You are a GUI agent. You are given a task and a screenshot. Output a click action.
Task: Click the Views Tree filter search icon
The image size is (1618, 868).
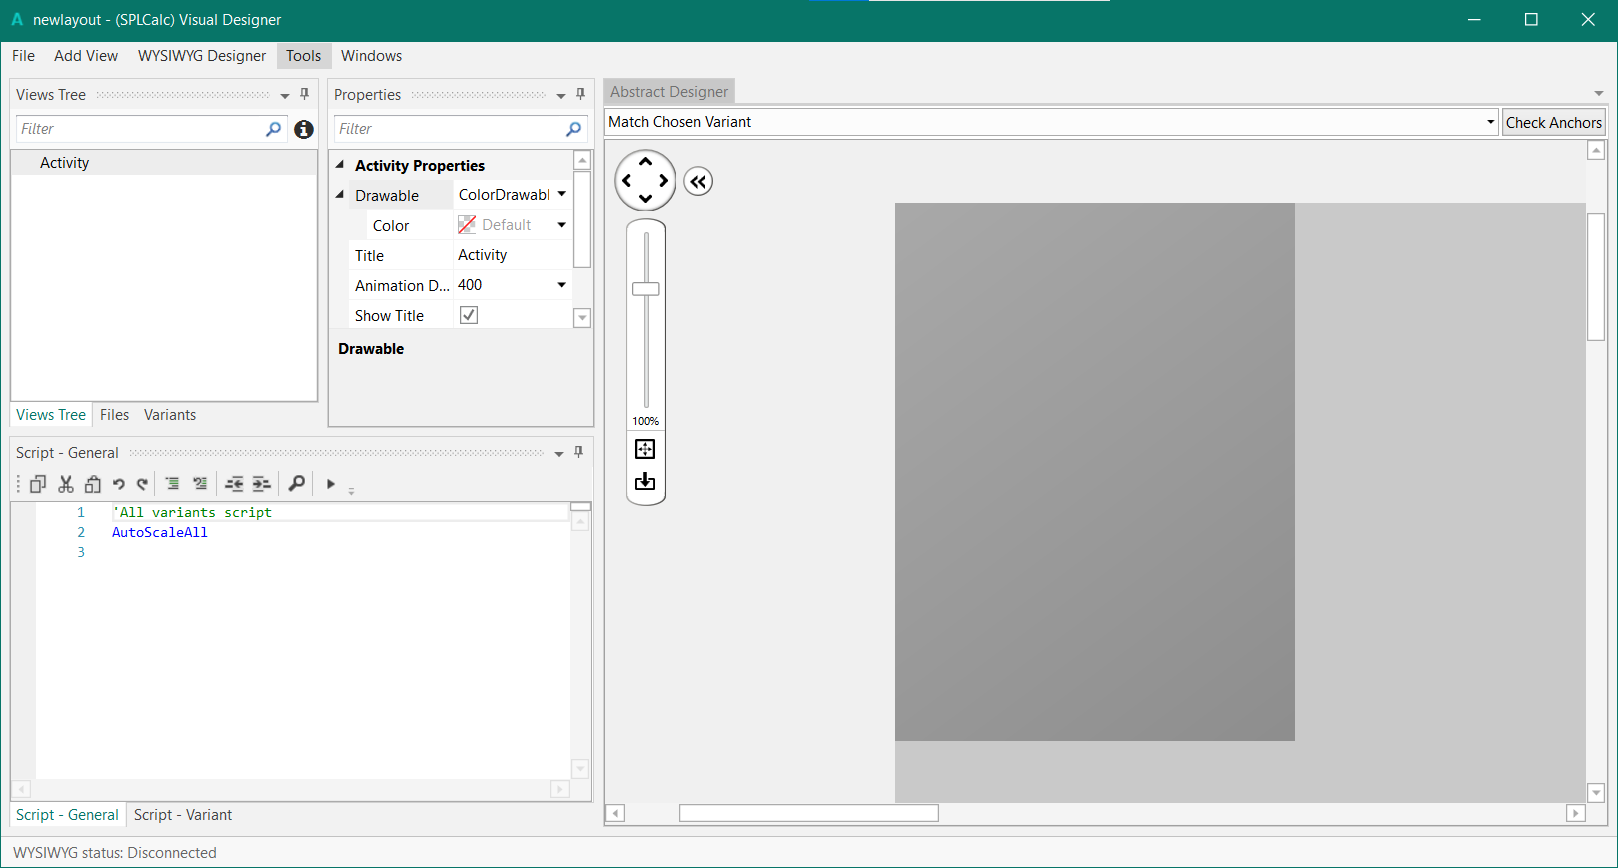click(273, 129)
